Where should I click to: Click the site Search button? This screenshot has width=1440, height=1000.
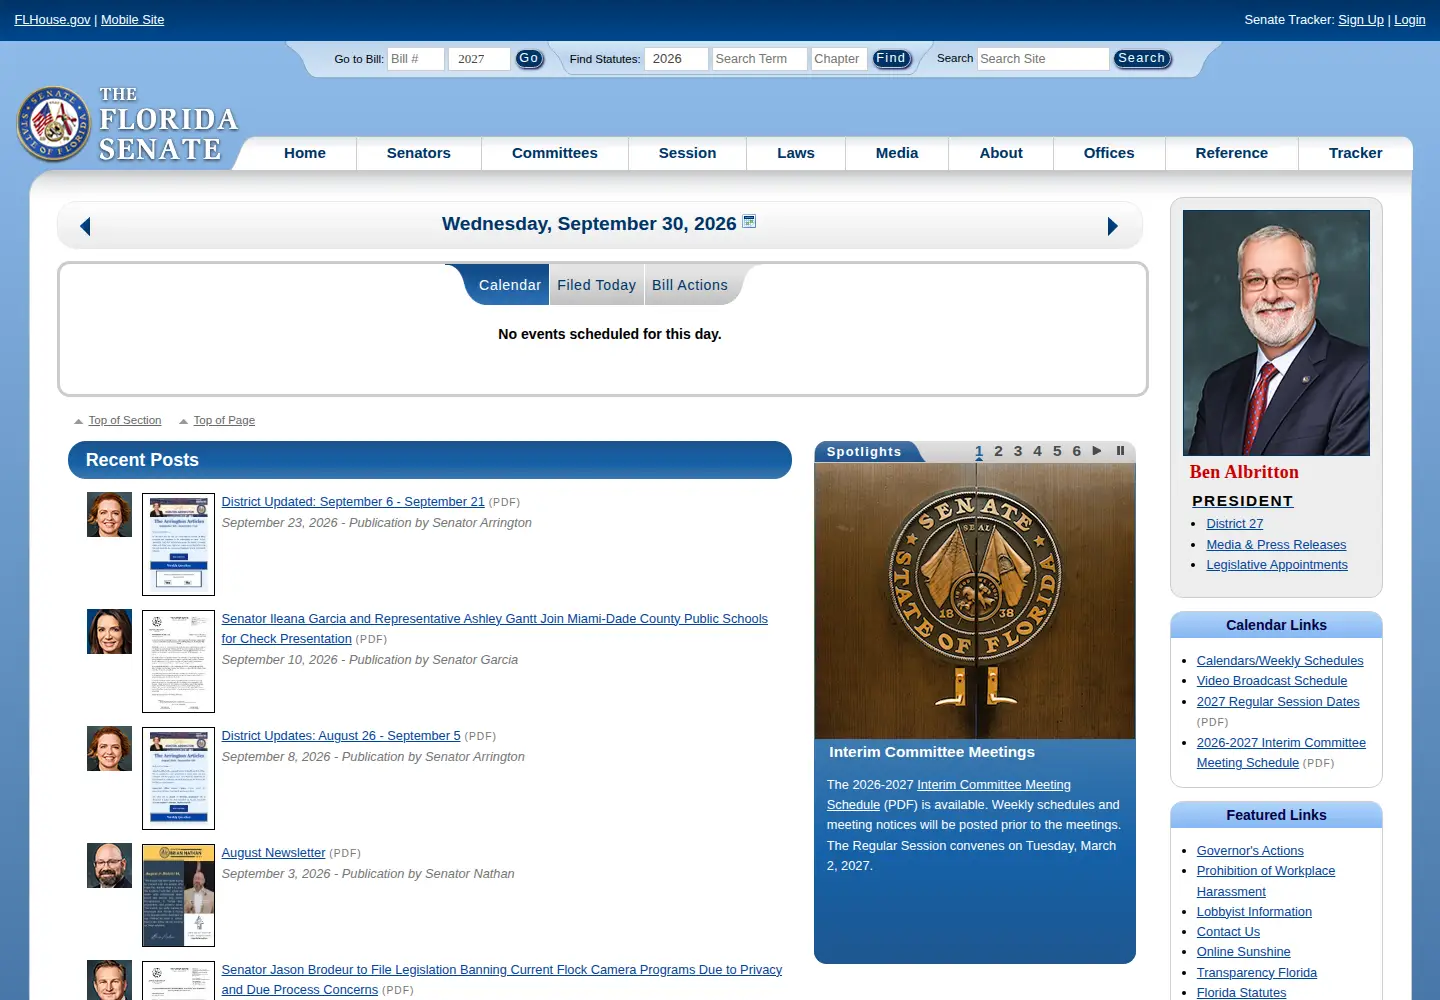click(x=1141, y=59)
